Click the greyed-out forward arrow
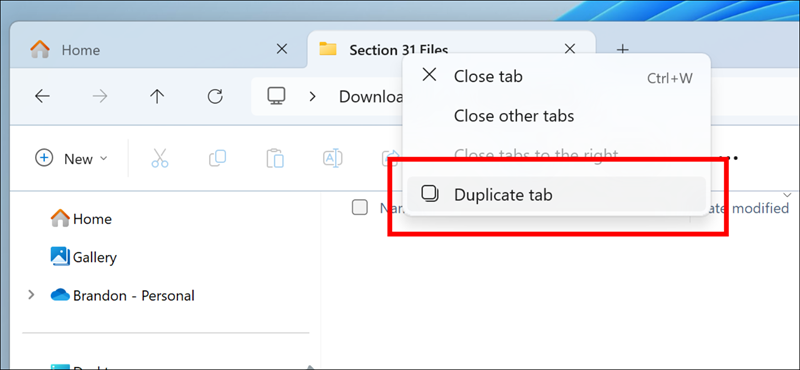Screen dimensions: 800x370 click(x=99, y=96)
